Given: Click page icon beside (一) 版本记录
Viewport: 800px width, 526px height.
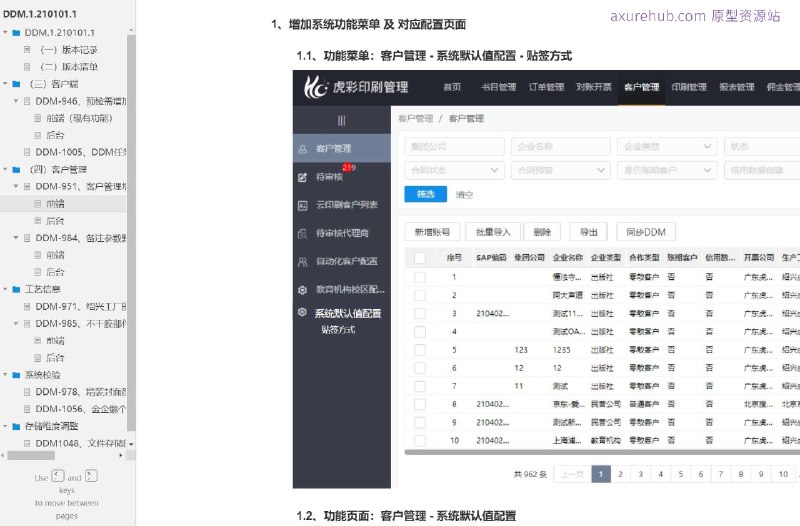Looking at the screenshot, I should coord(27,49).
